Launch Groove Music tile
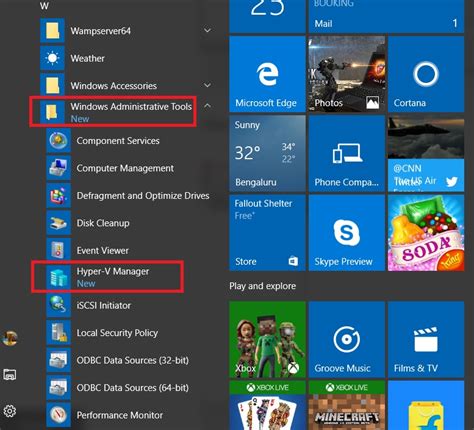The image size is (474, 430). coord(347,339)
